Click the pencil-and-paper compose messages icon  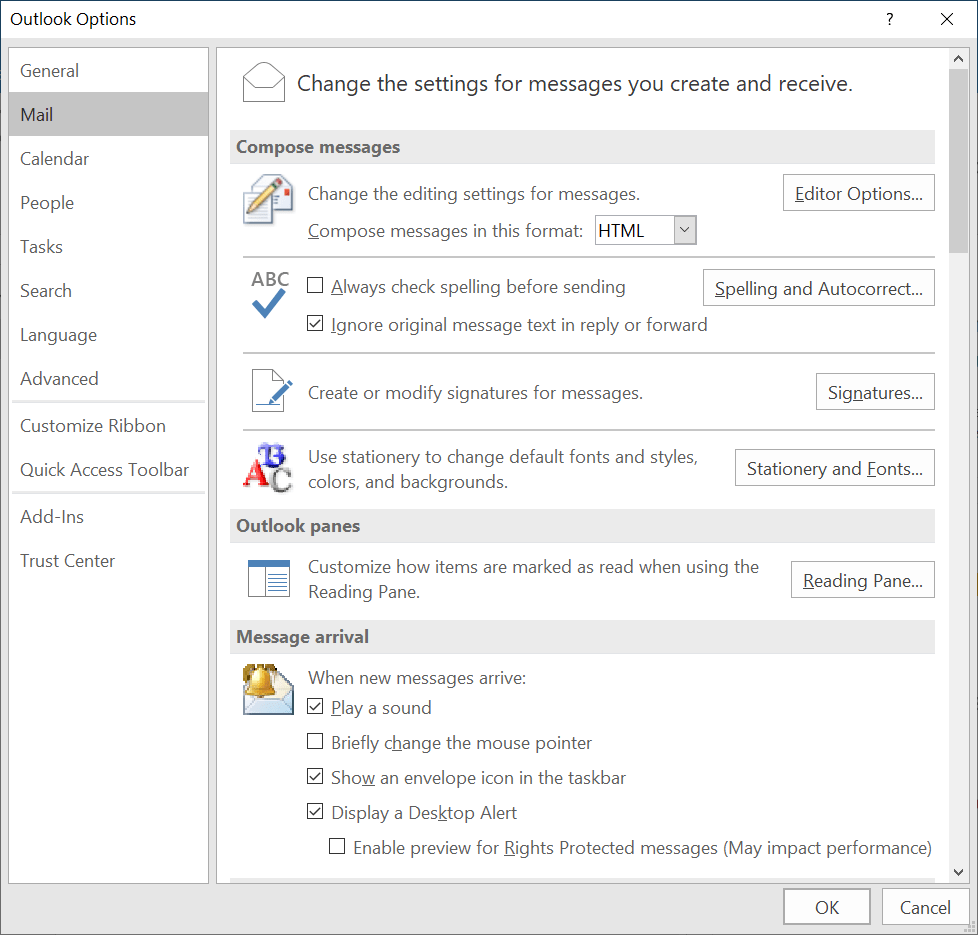click(x=268, y=200)
